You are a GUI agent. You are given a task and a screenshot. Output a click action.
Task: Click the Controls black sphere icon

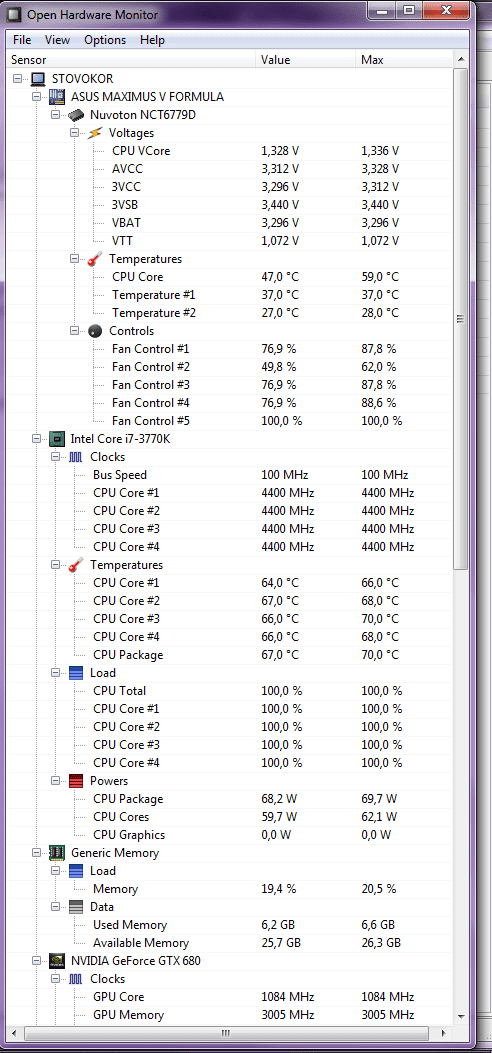[95, 331]
